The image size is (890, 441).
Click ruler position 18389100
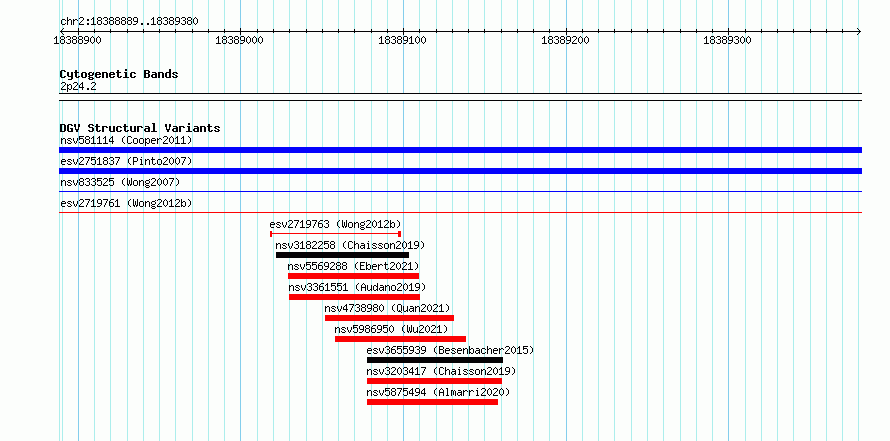pyautogui.click(x=402, y=40)
